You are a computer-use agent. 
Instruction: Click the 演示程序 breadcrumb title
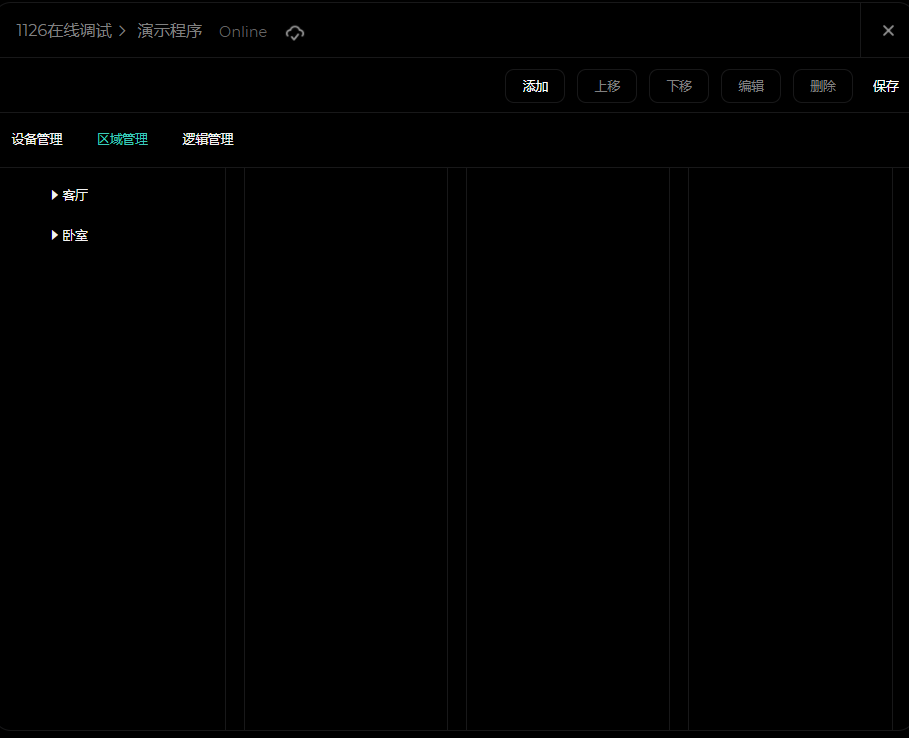(170, 31)
